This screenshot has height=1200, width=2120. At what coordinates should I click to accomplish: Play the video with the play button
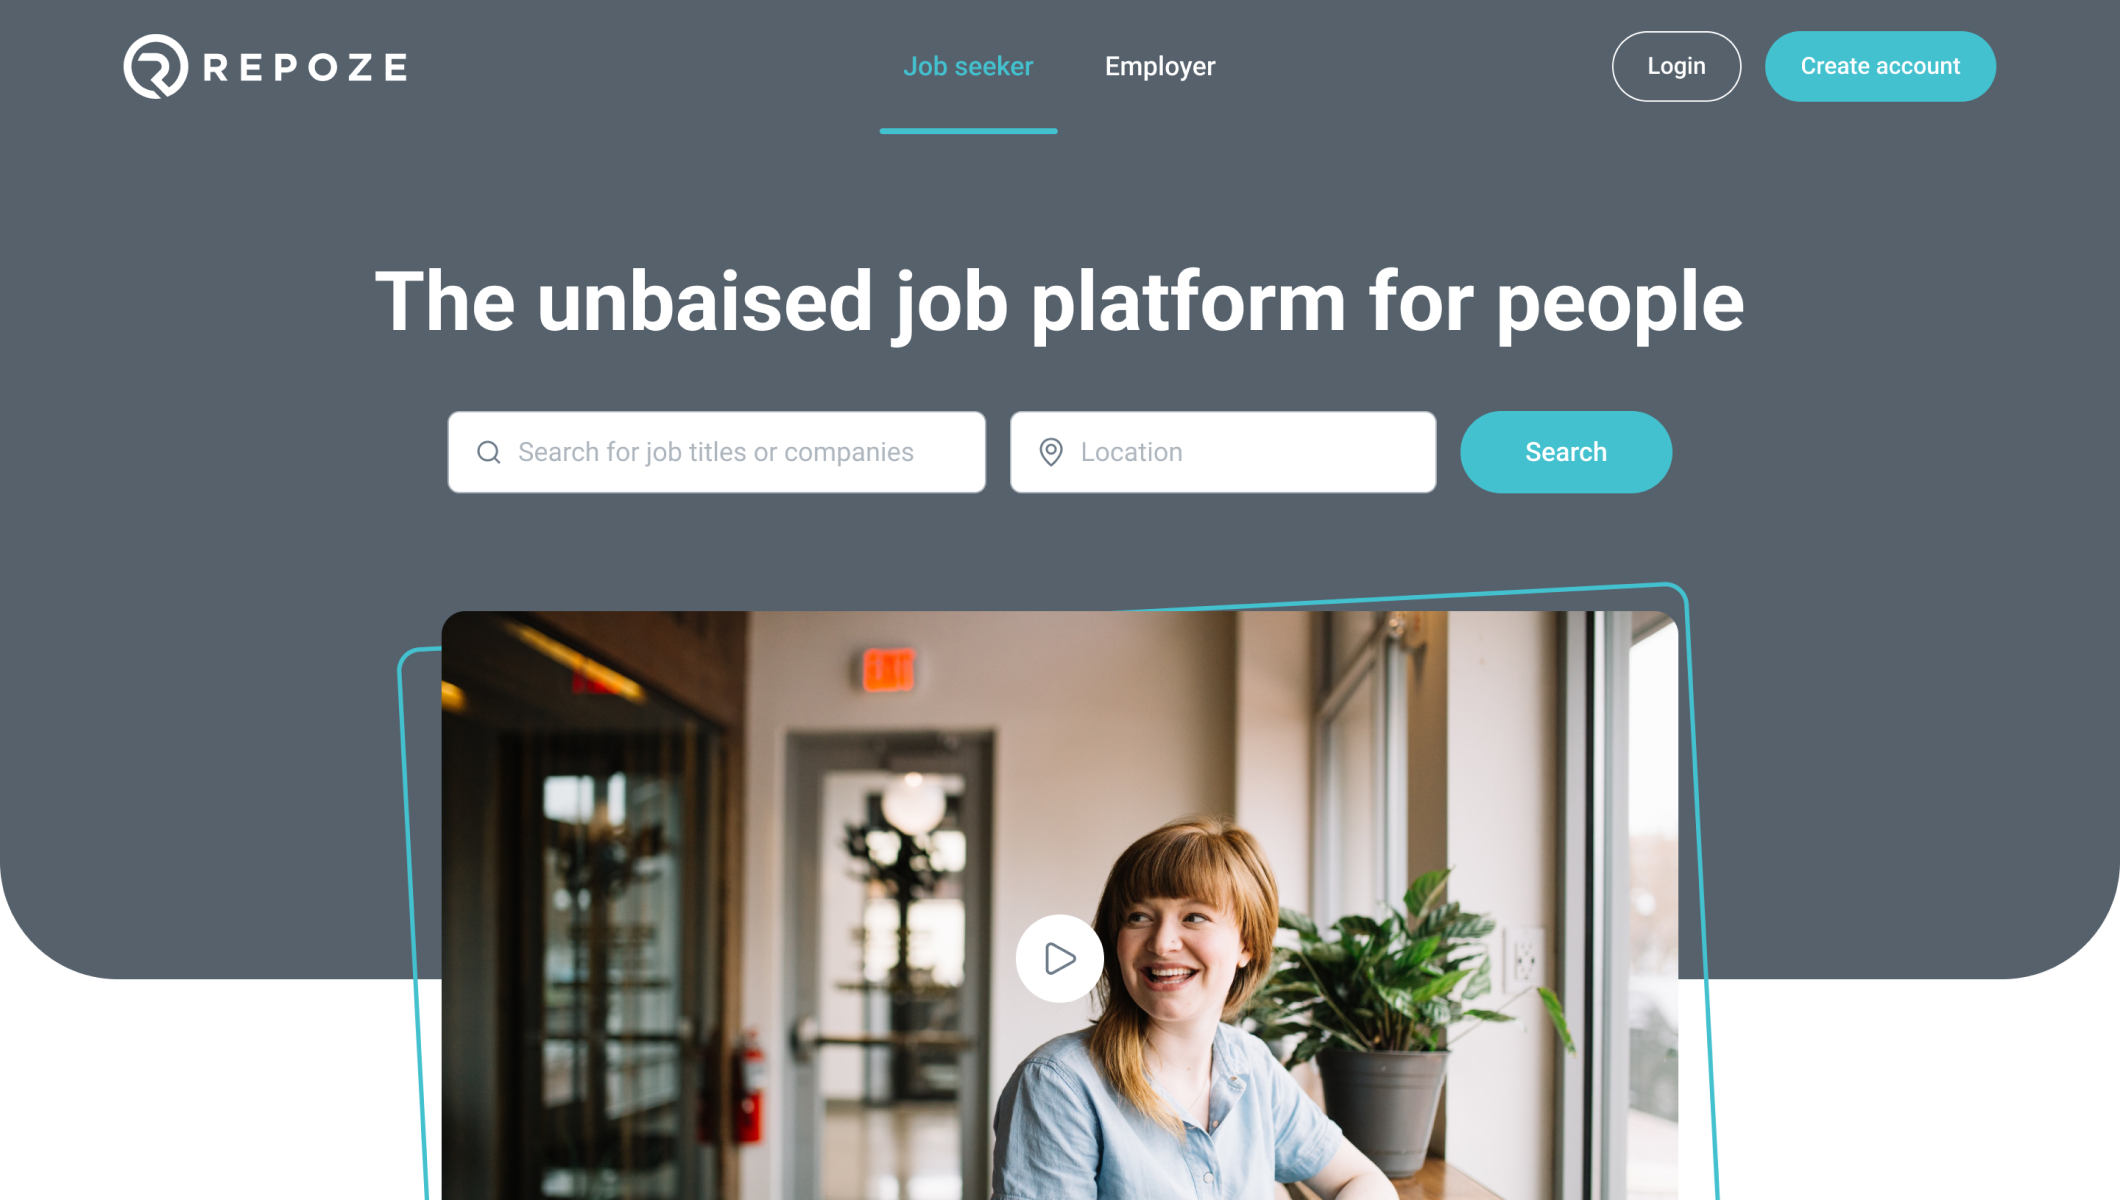click(x=1060, y=958)
